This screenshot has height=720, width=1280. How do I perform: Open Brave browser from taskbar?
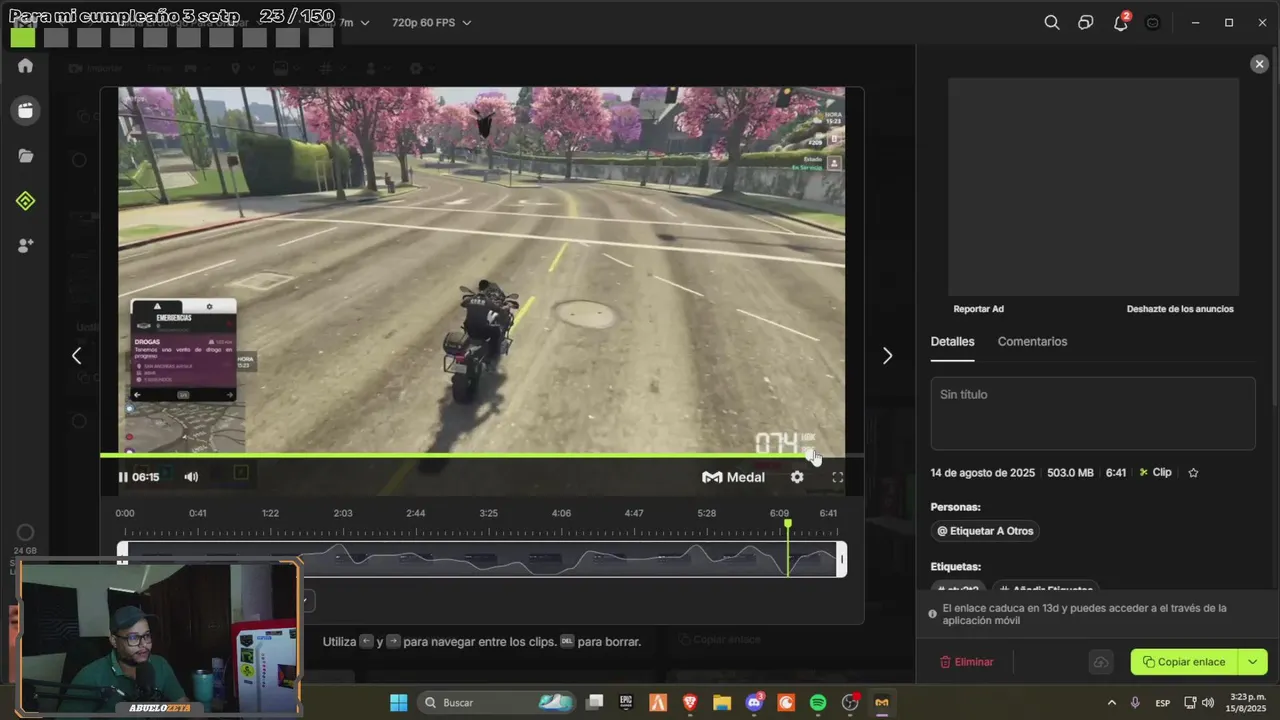(x=690, y=702)
